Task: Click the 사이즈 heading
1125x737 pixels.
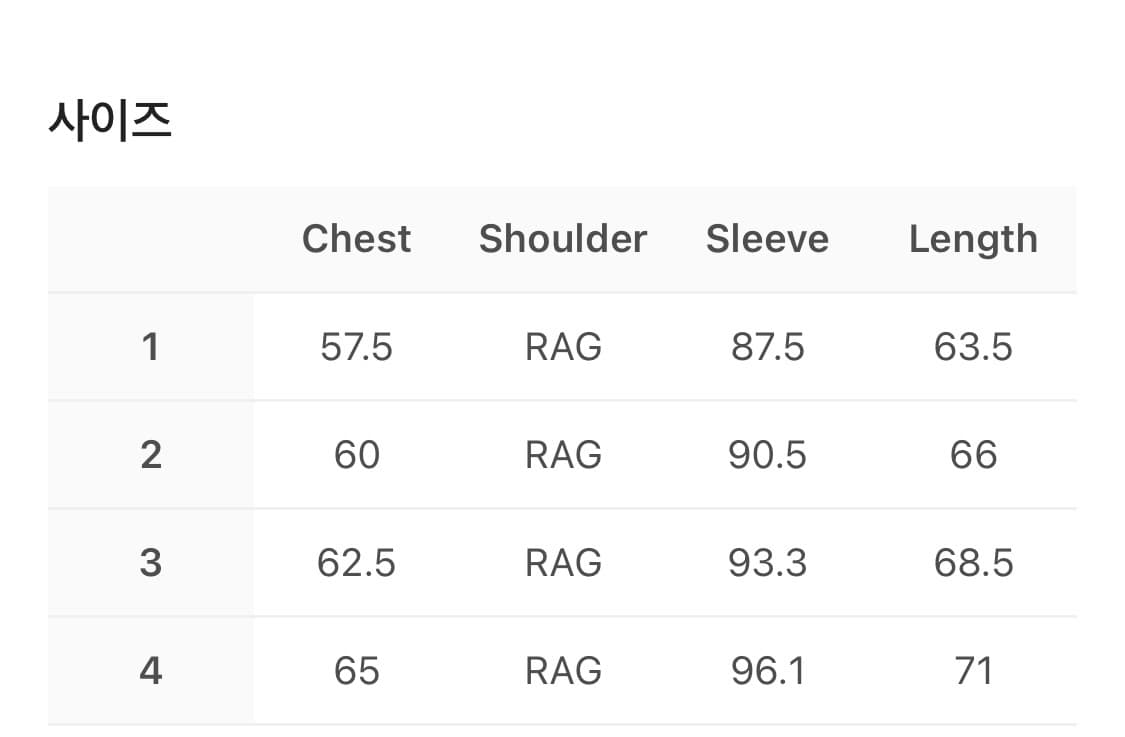Action: [x=110, y=121]
